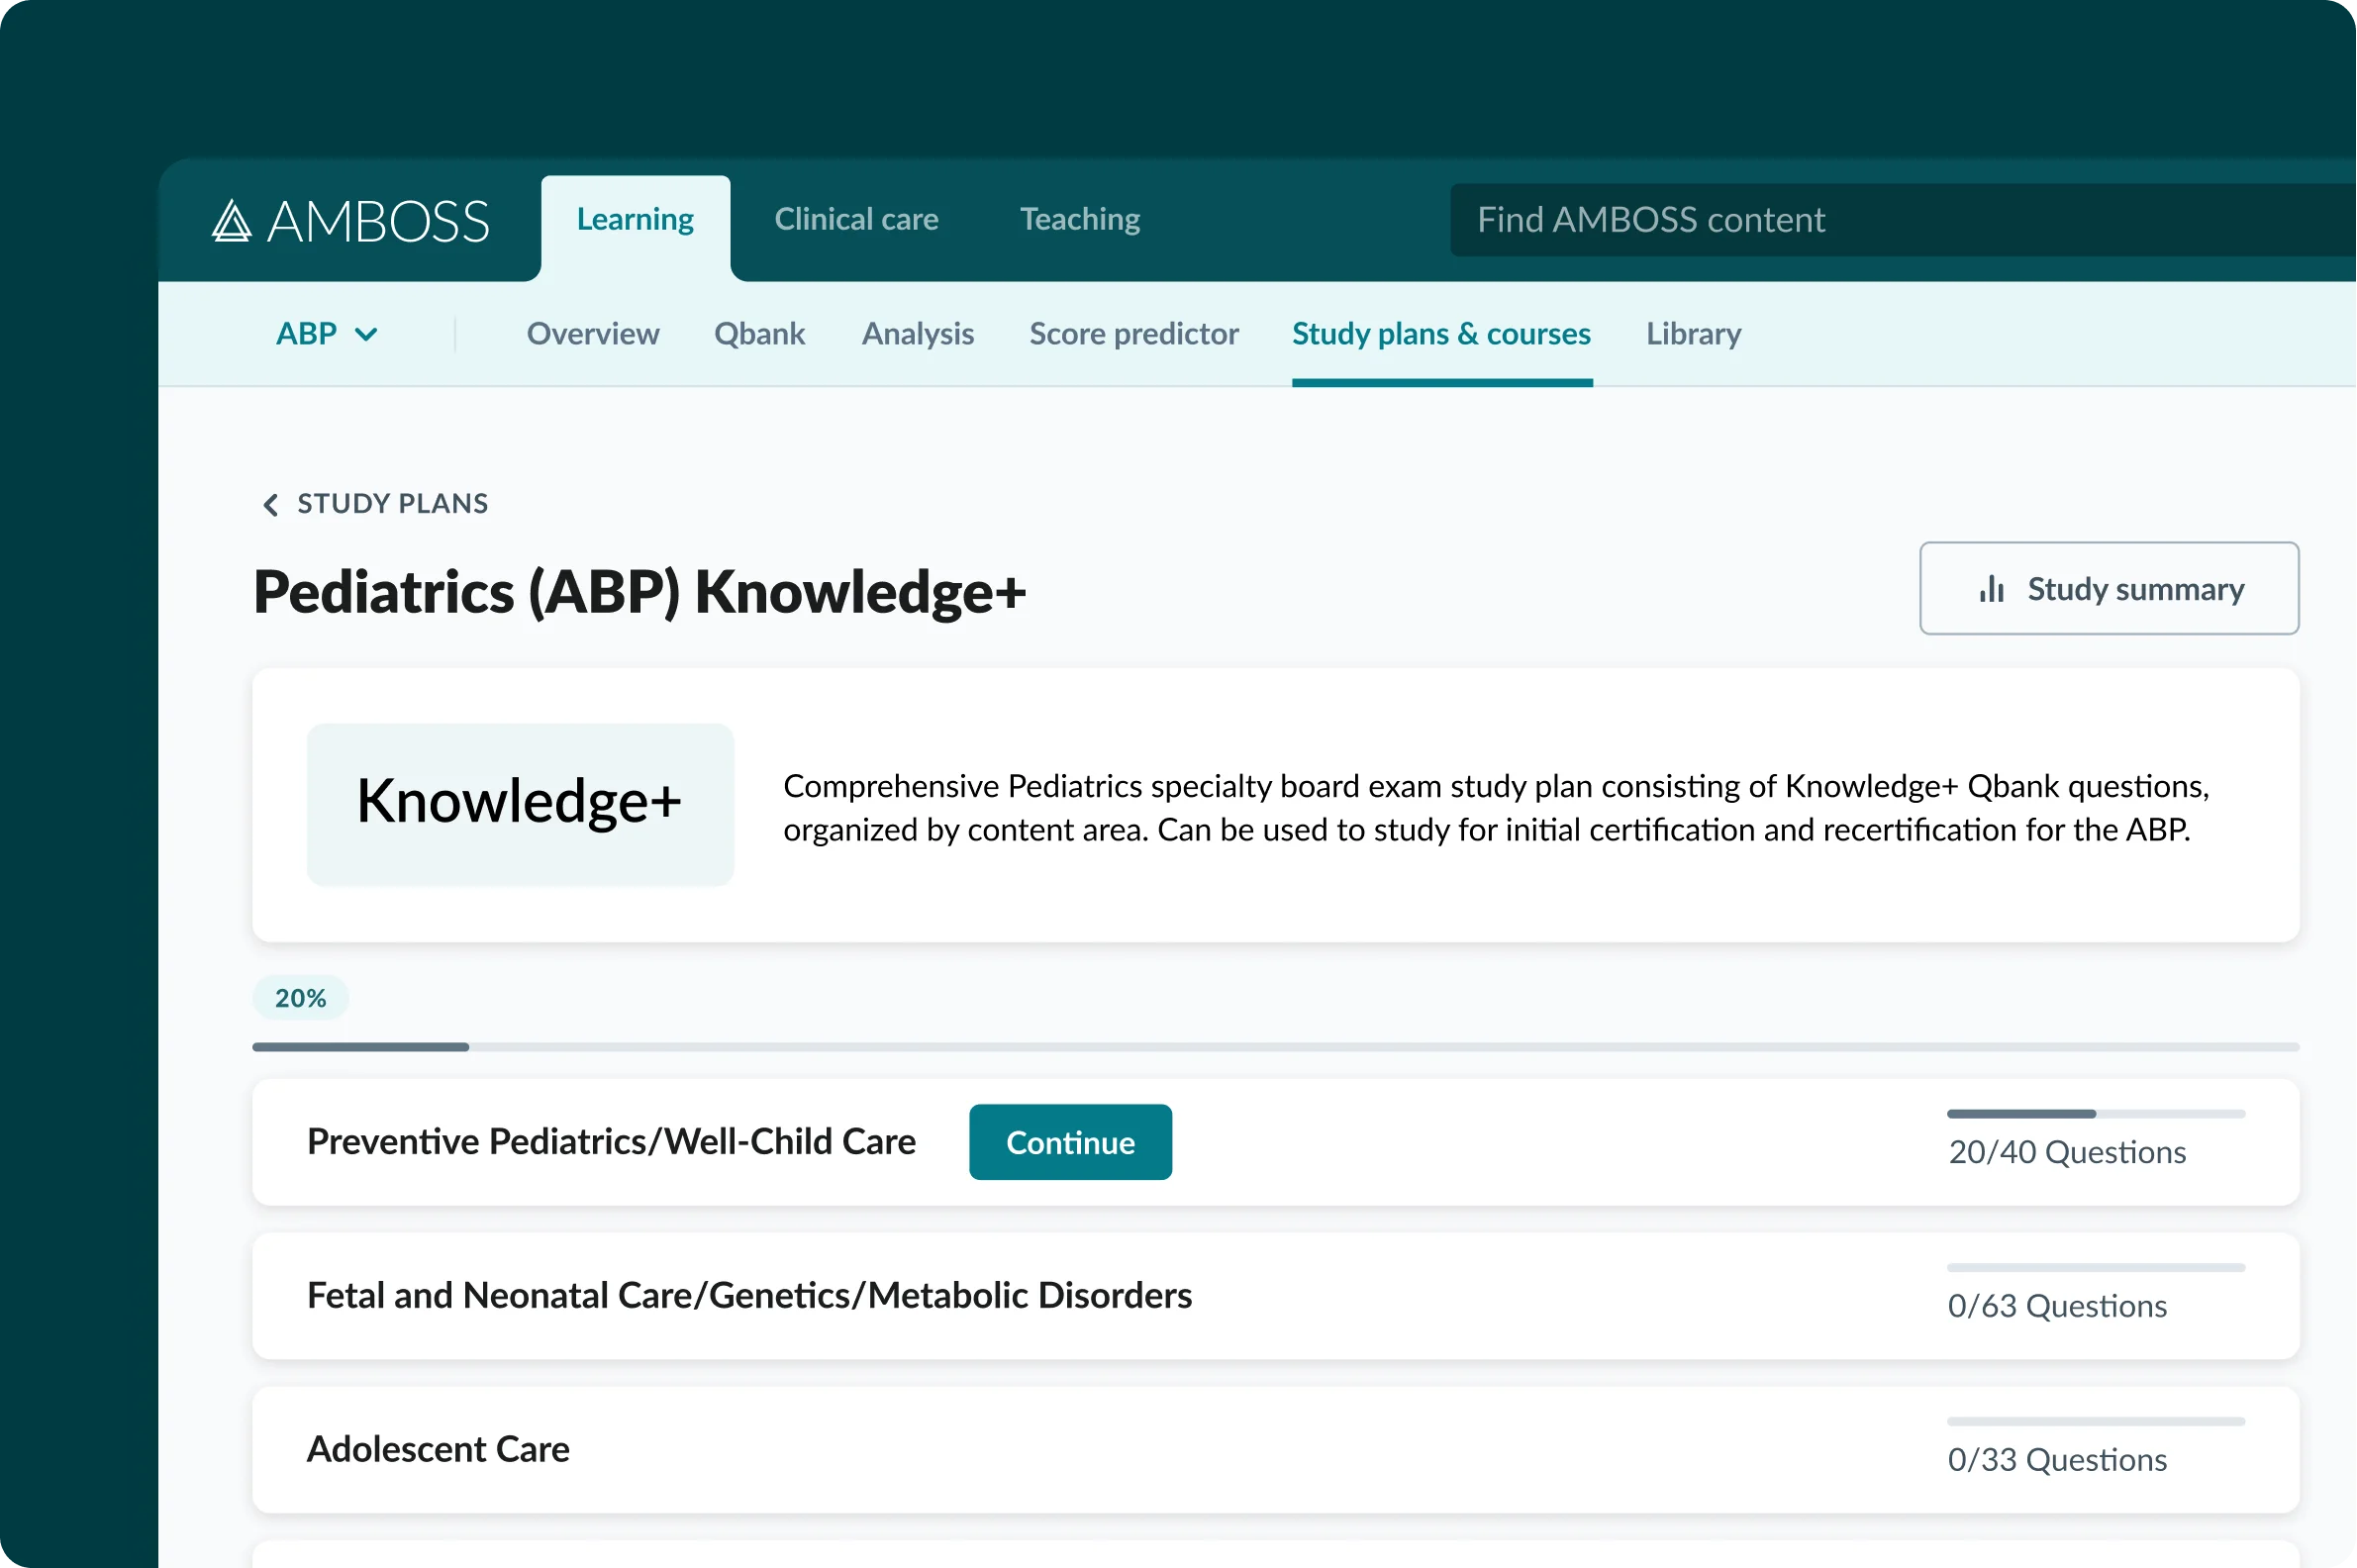Image resolution: width=2357 pixels, height=1568 pixels.
Task: Open Fetal and Neonatal Care/Genetics/Metabolic Disorders section
Action: pos(749,1296)
